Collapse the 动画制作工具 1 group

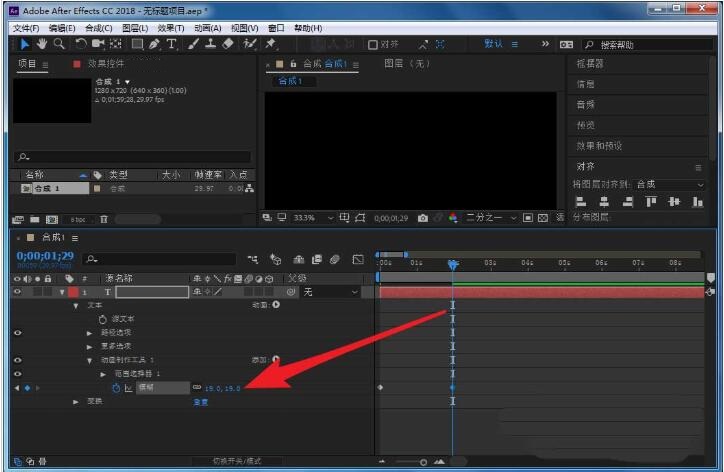pos(90,360)
